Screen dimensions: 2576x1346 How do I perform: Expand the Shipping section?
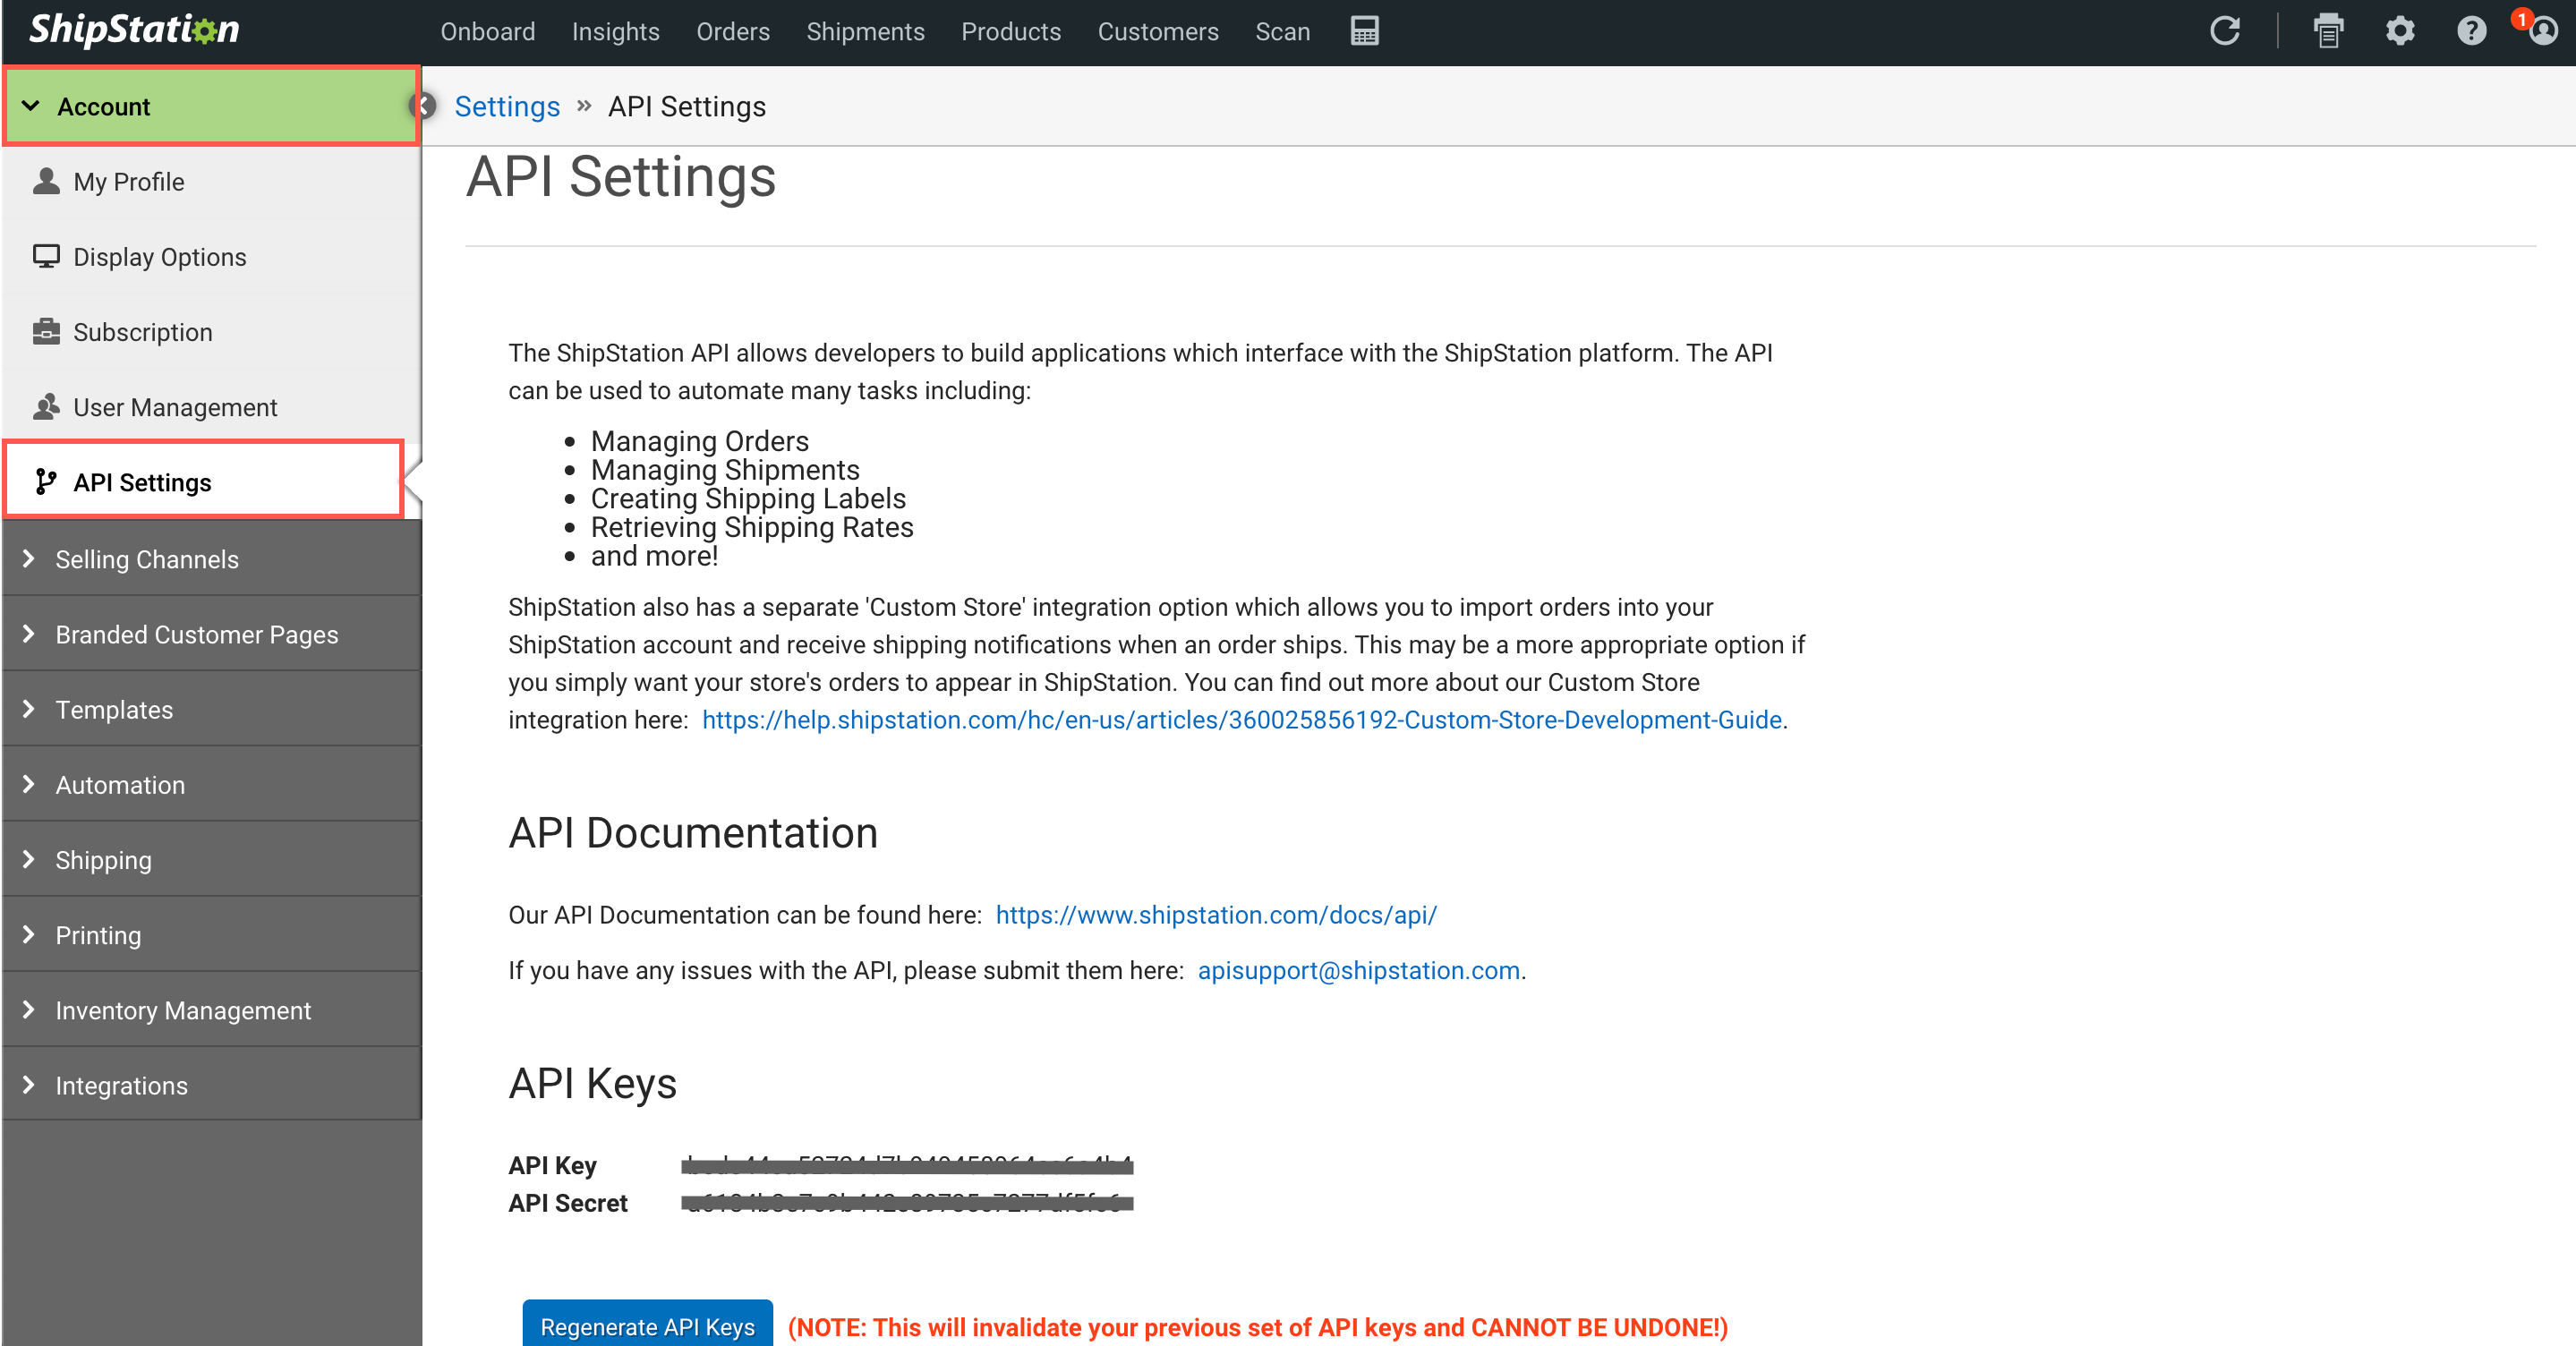(212, 860)
